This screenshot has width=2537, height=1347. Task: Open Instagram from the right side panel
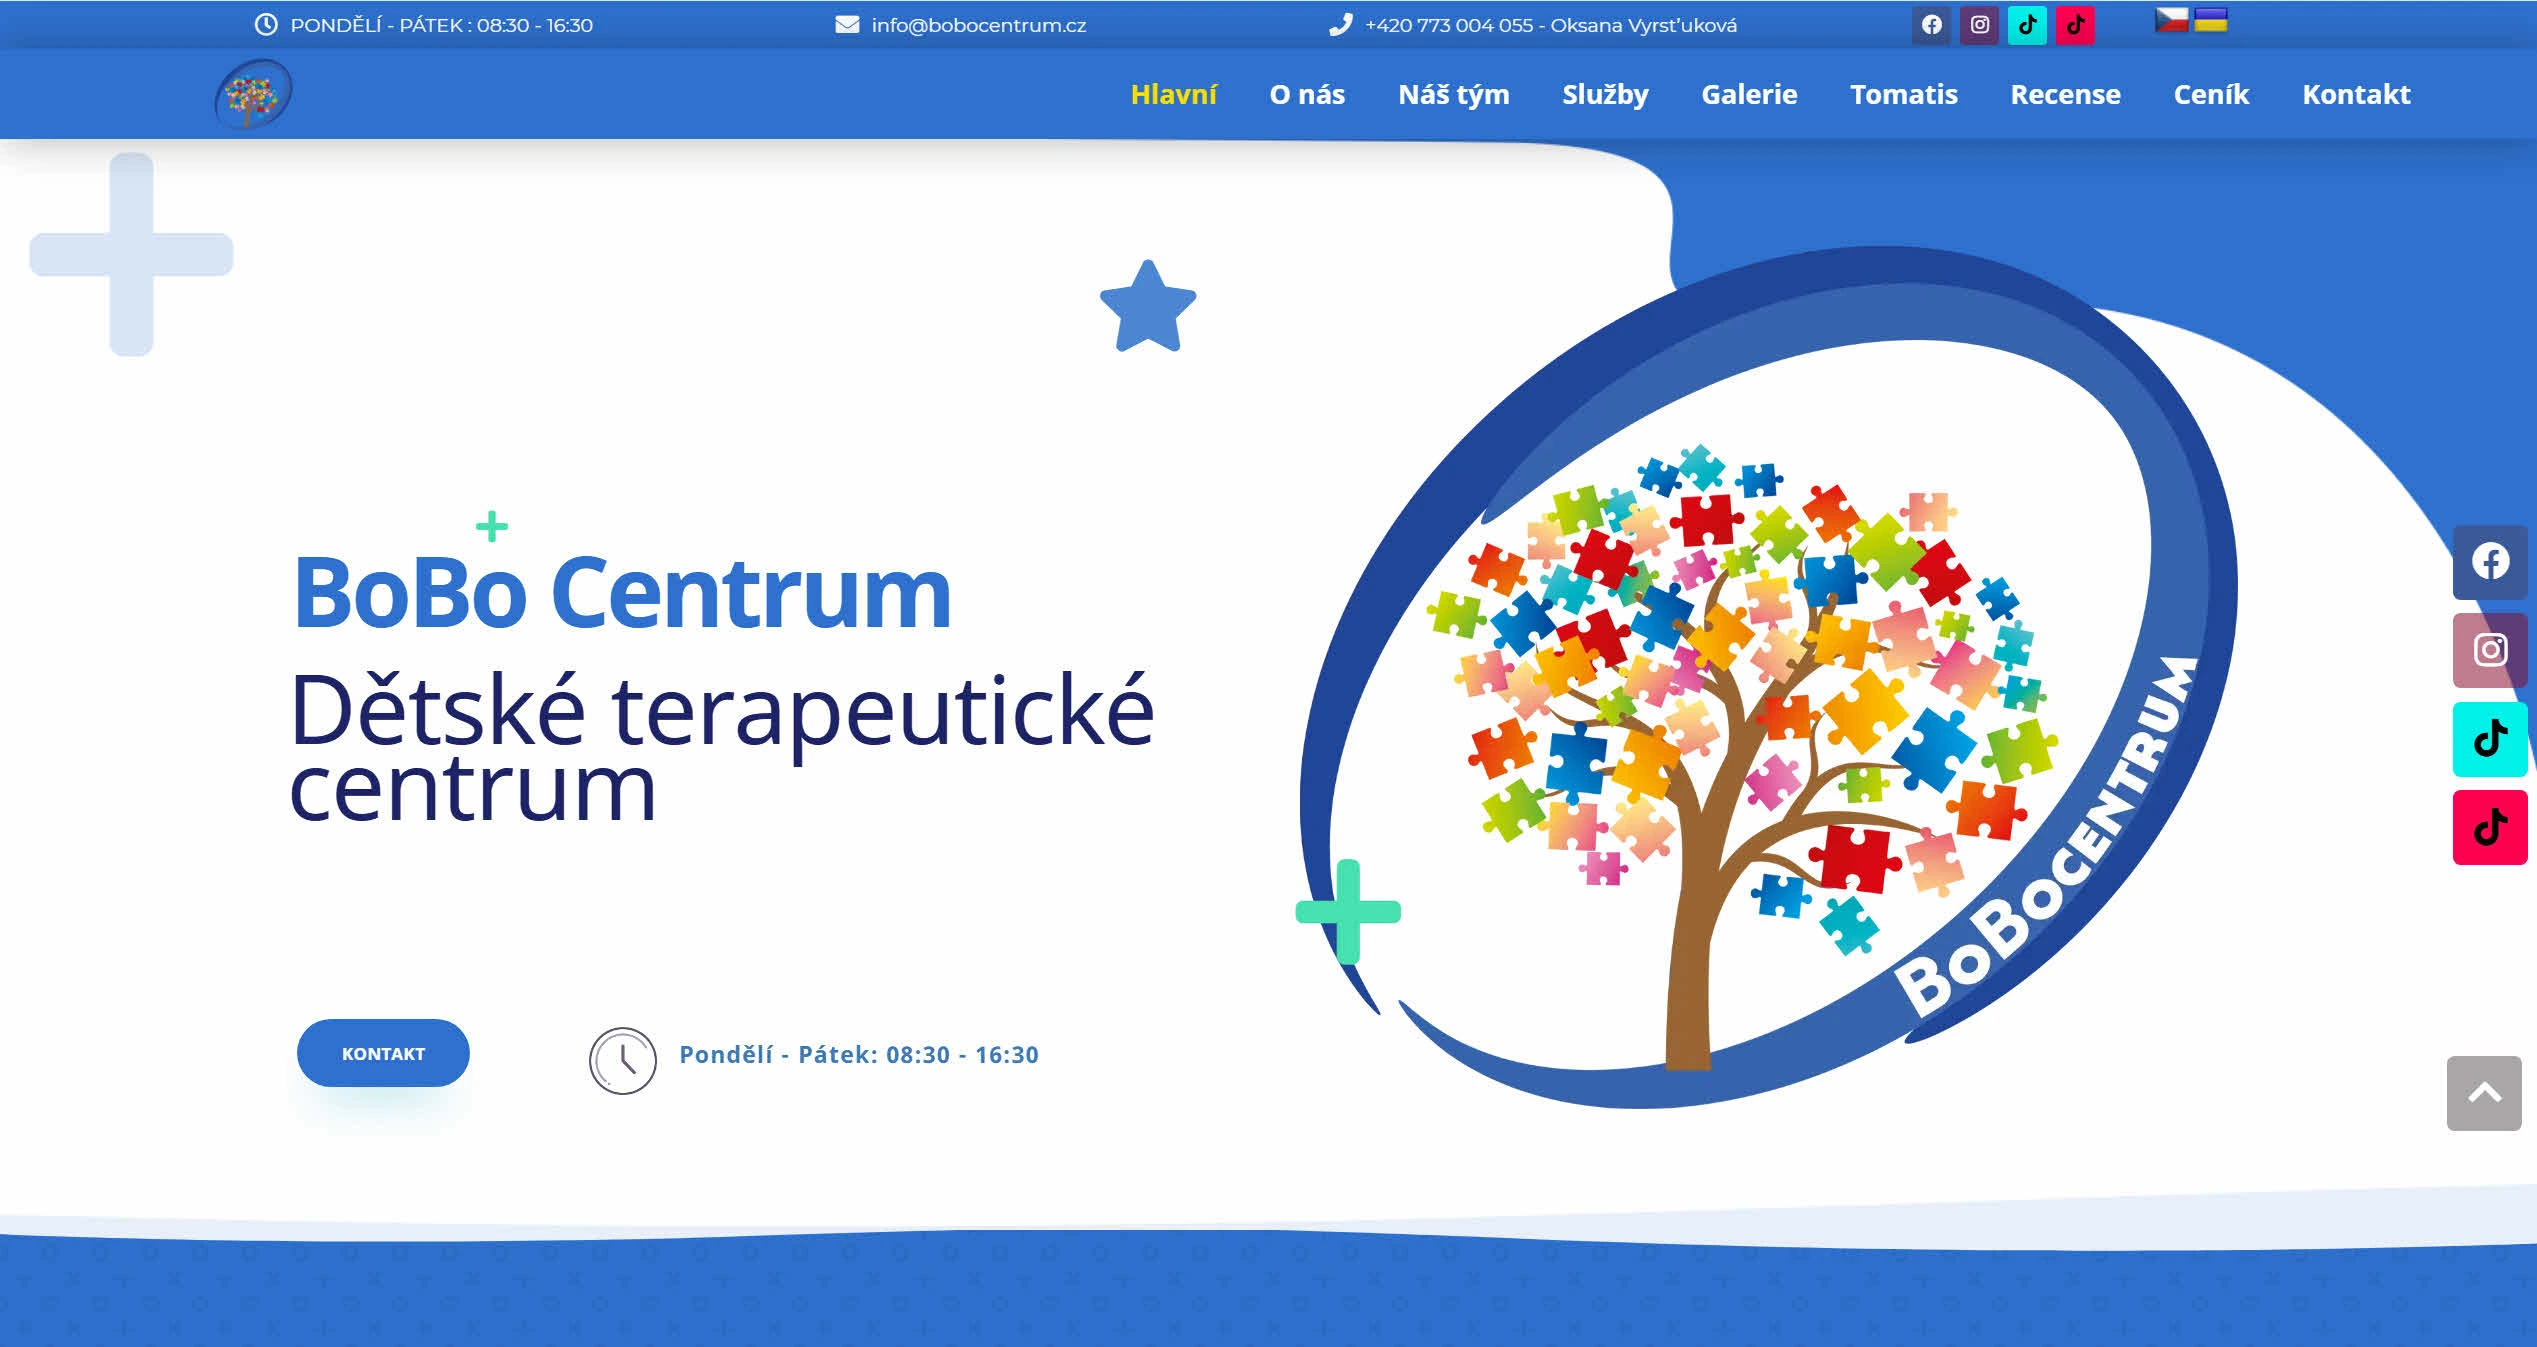[x=2489, y=650]
